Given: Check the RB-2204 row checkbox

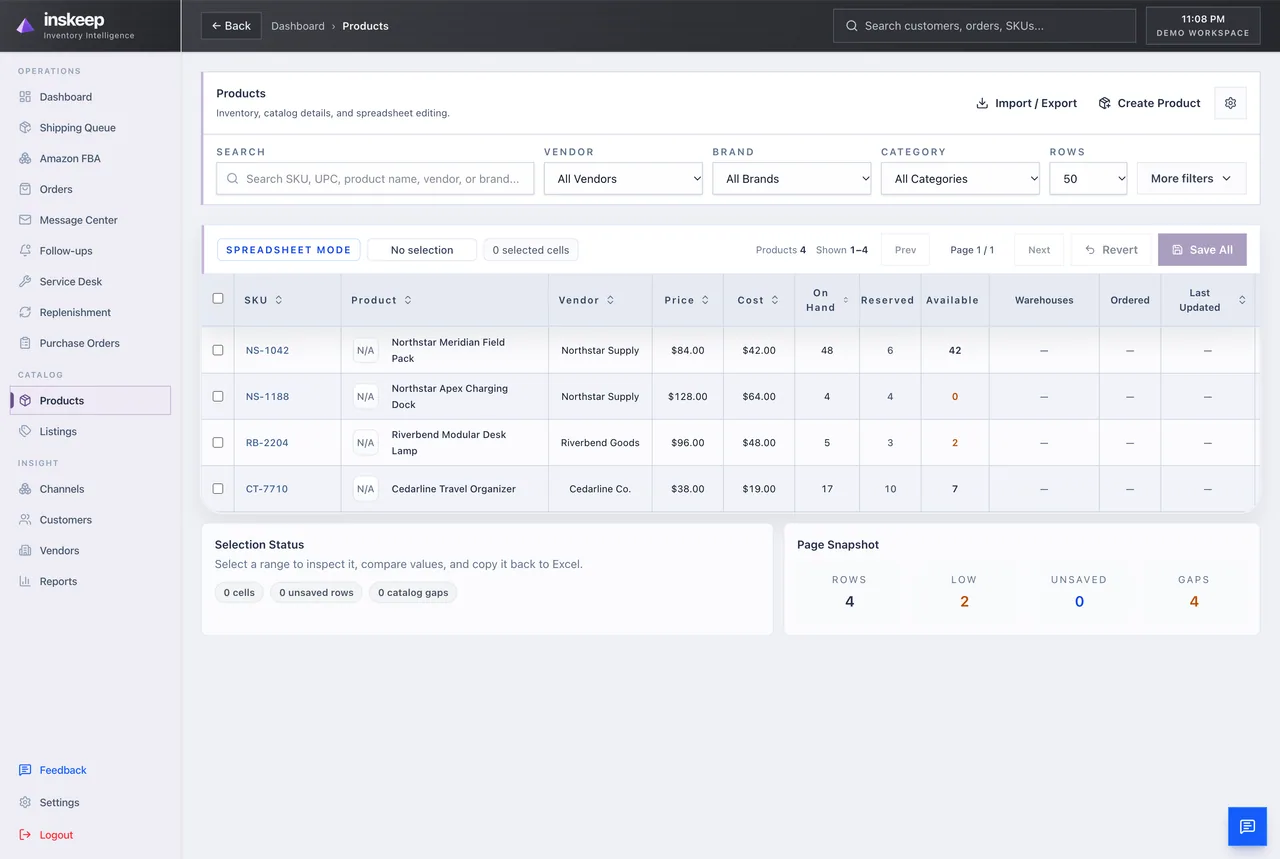Looking at the screenshot, I should coord(218,442).
